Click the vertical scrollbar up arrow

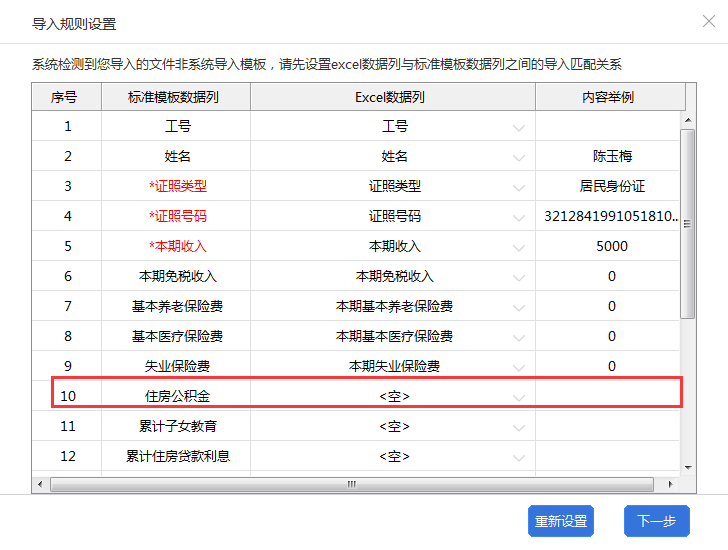(x=688, y=120)
